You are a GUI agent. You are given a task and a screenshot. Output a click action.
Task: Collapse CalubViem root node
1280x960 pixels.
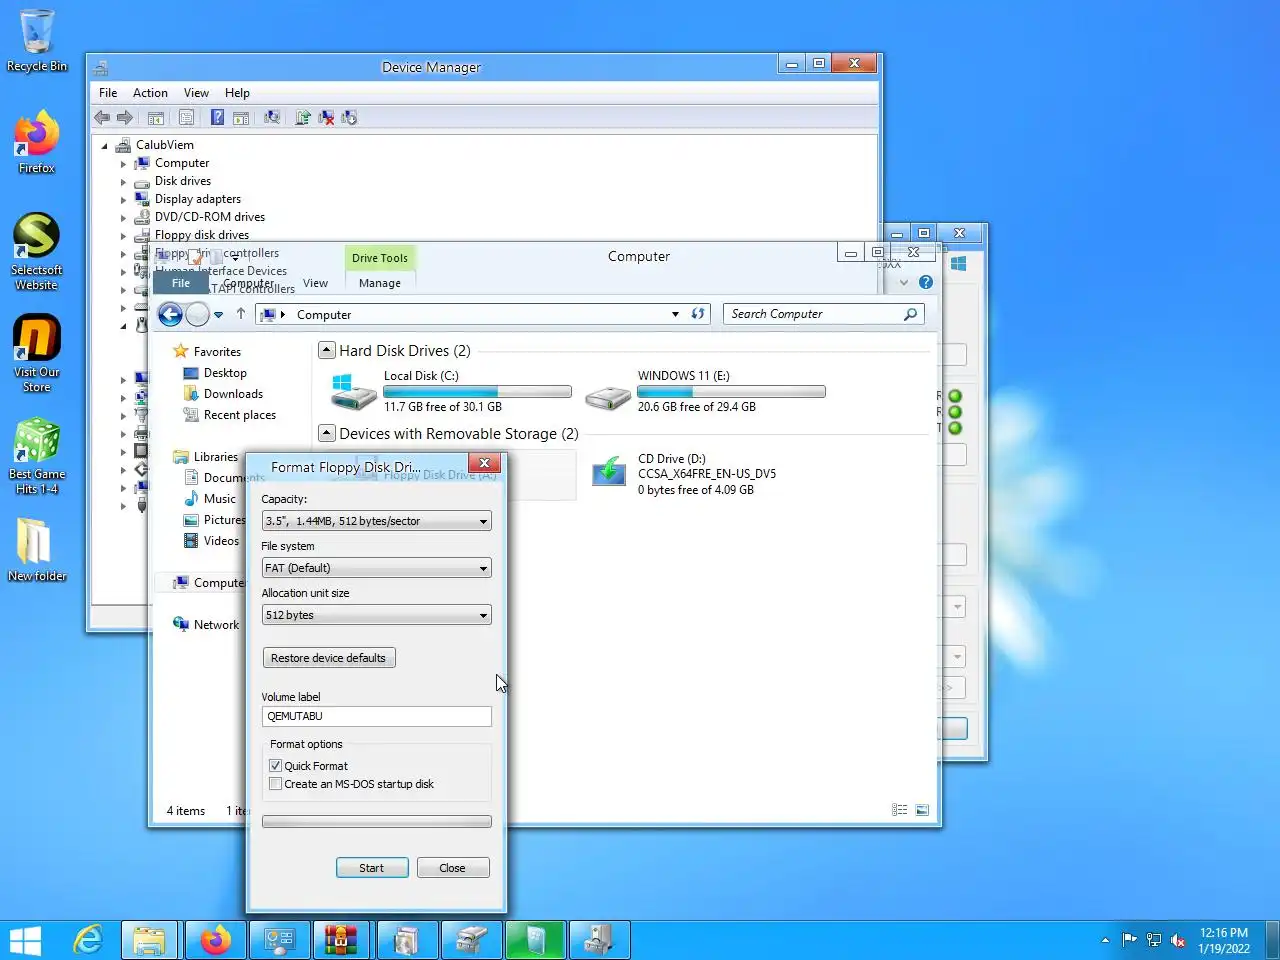105,146
